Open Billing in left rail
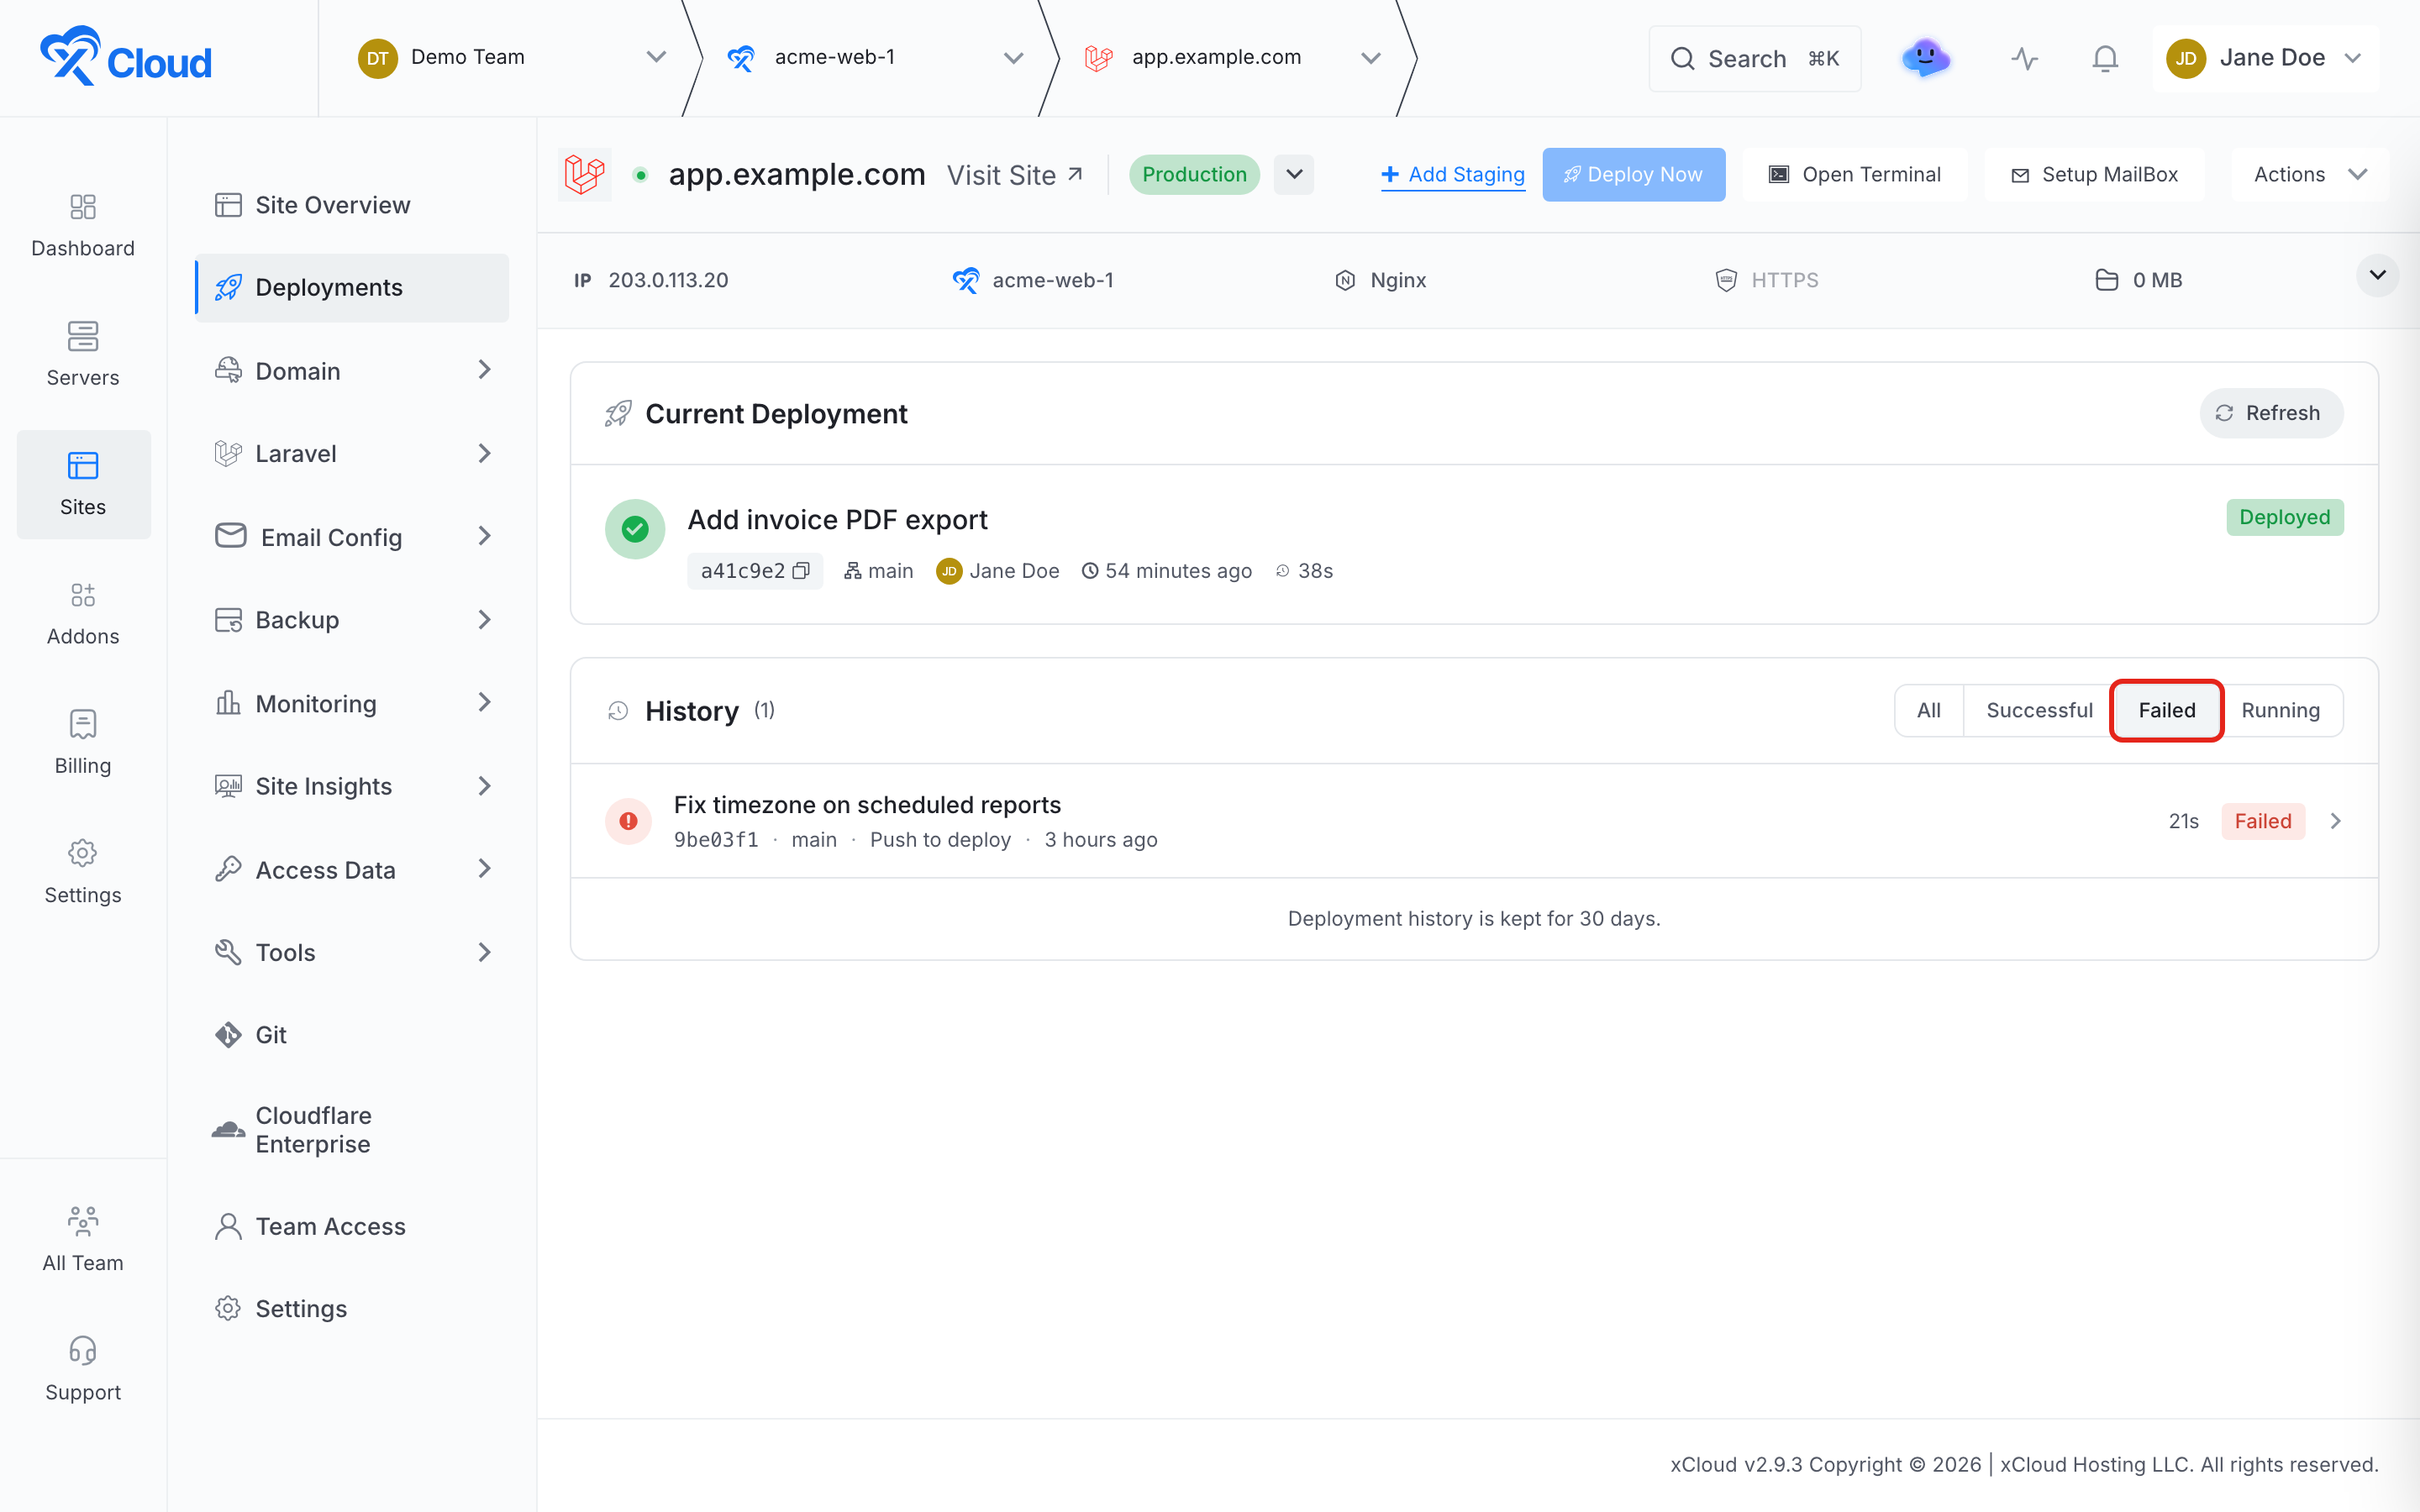Viewport: 2420px width, 1512px height. (83, 743)
